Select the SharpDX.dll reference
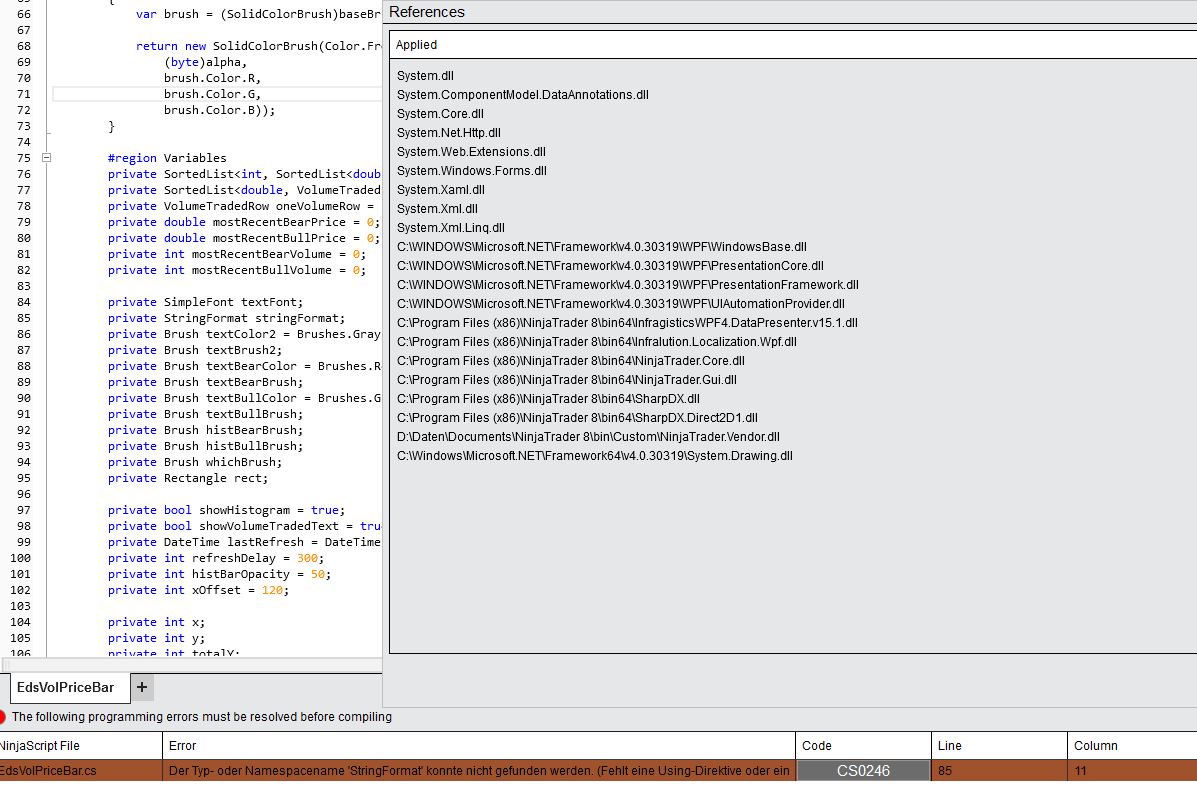The image size is (1197, 808). click(548, 399)
